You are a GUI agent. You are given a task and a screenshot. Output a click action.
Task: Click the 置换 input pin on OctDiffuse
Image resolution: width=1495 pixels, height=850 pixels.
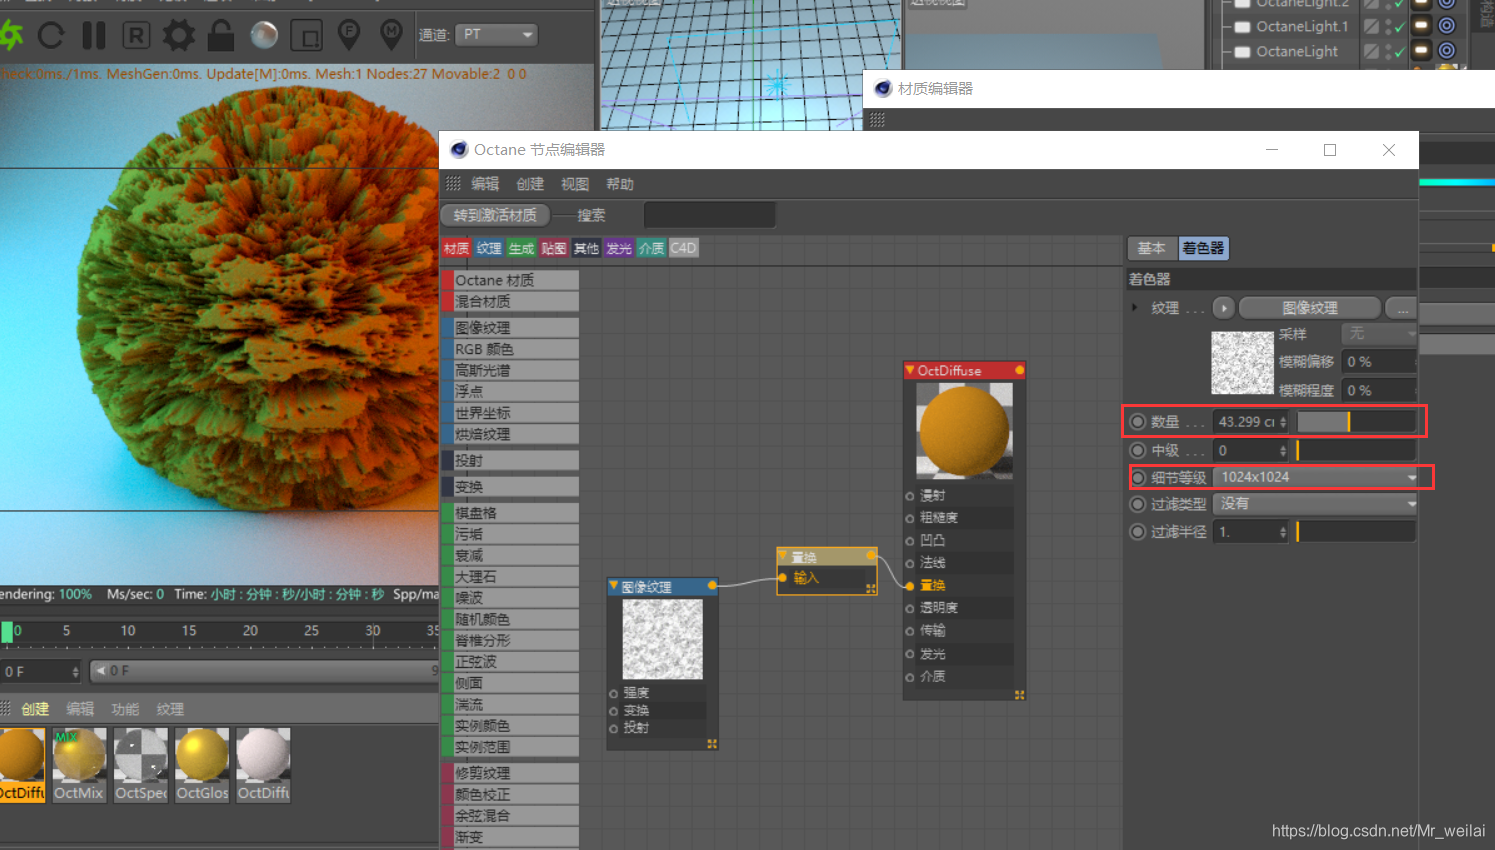tap(910, 586)
